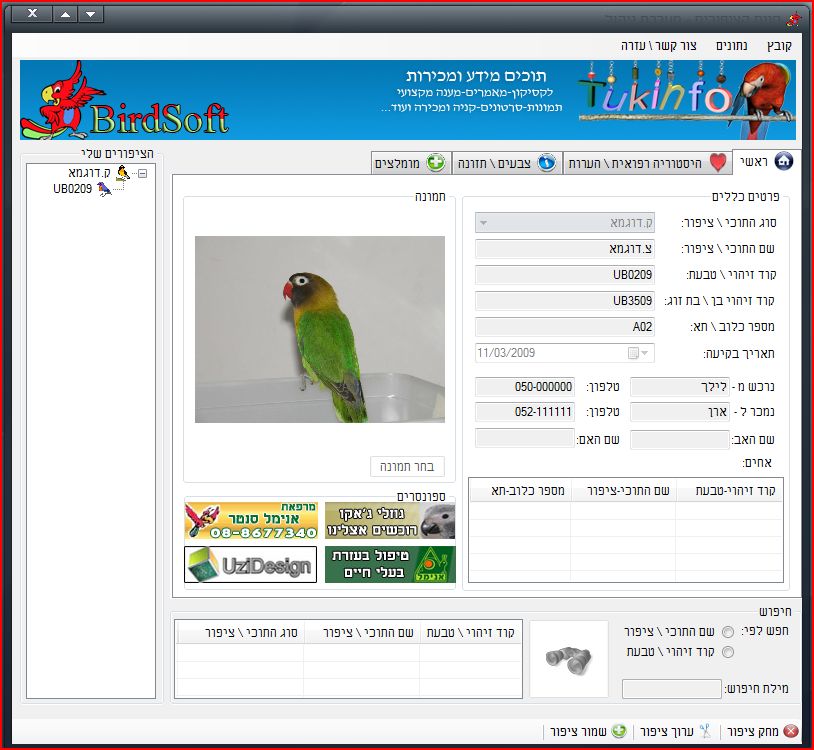Click the tools icon beside ערוך ציפור
The width and height of the screenshot is (814, 750).
[x=704, y=731]
